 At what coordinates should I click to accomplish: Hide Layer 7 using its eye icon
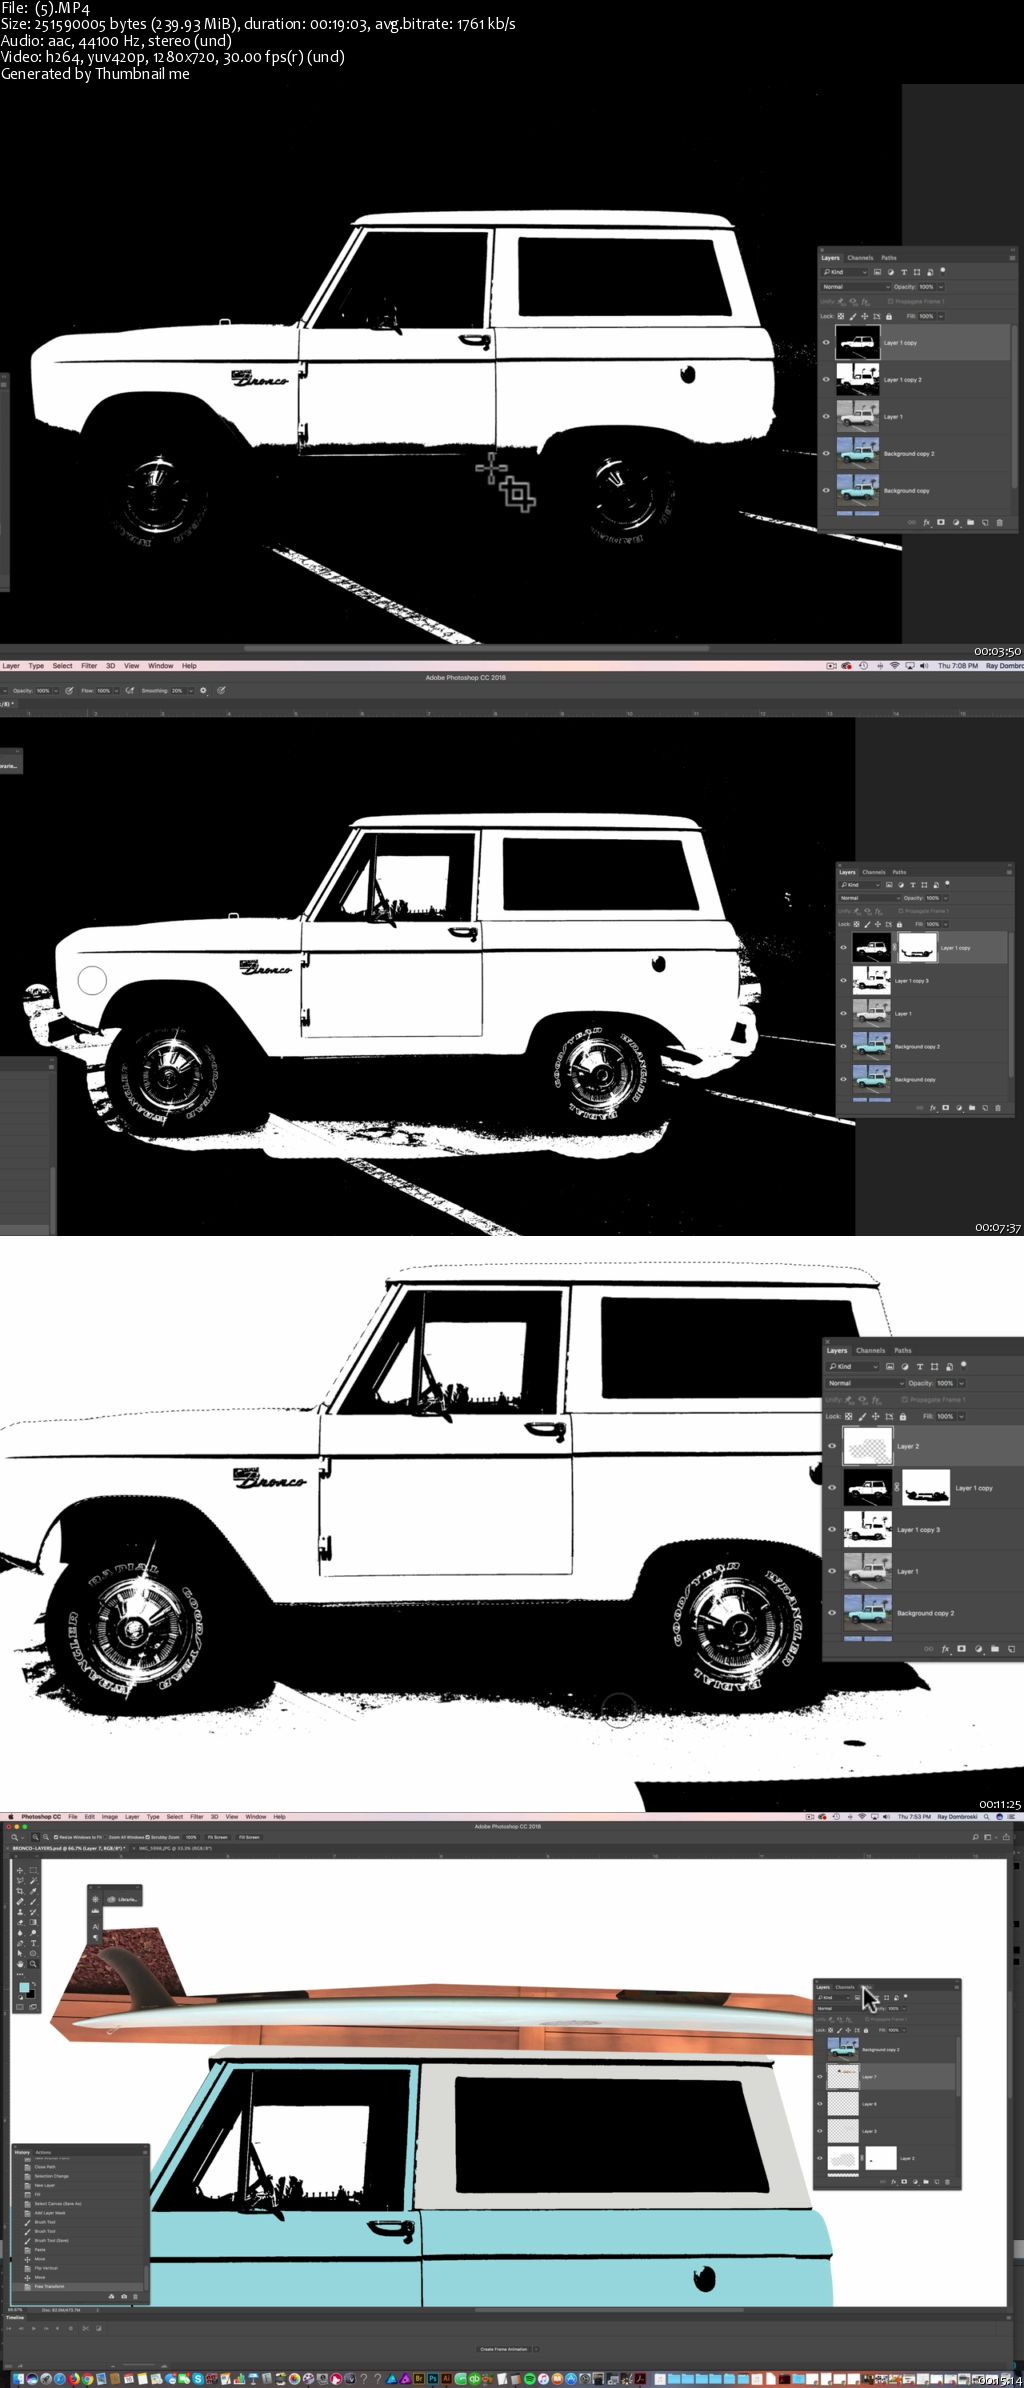click(820, 2076)
